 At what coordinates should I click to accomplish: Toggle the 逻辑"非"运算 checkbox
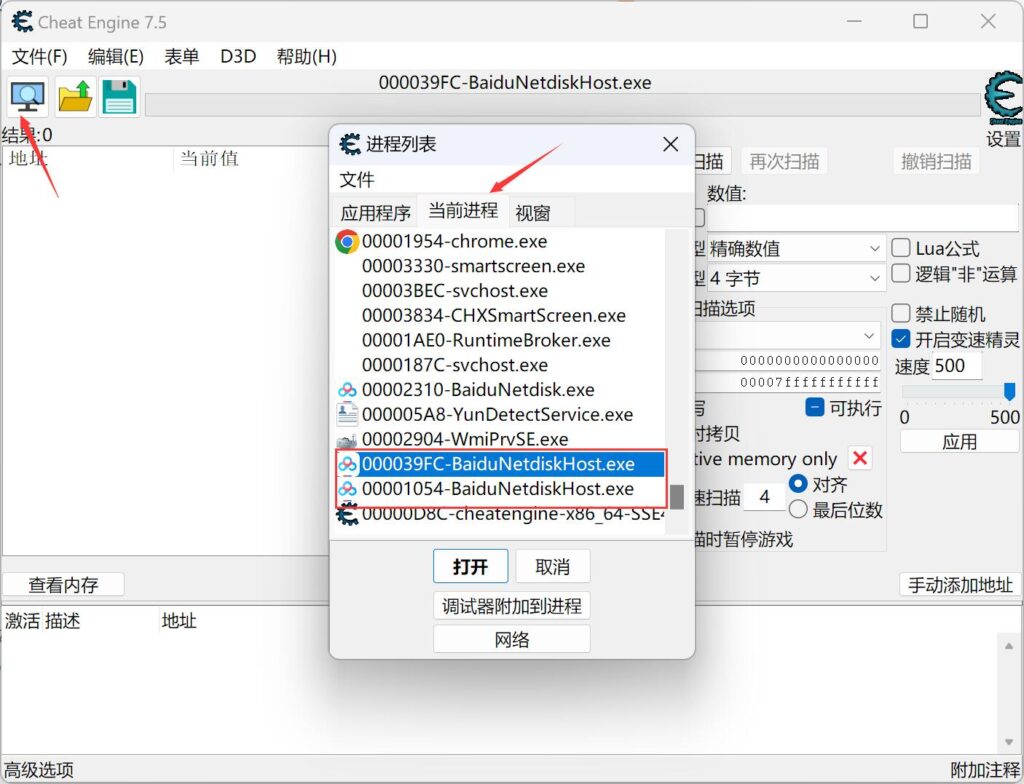pos(901,273)
